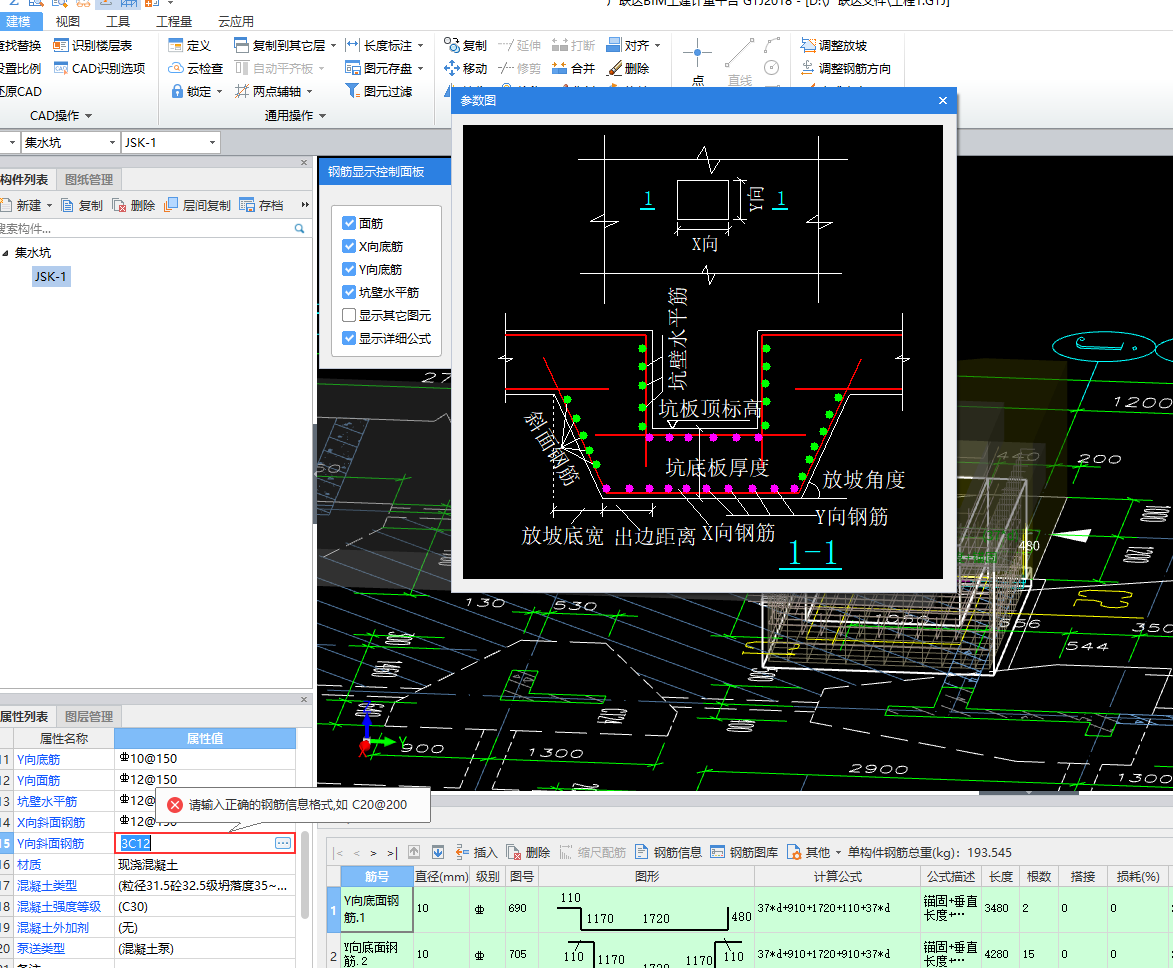Click the 锁定 lock icon
The width and height of the screenshot is (1173, 968).
(x=177, y=91)
